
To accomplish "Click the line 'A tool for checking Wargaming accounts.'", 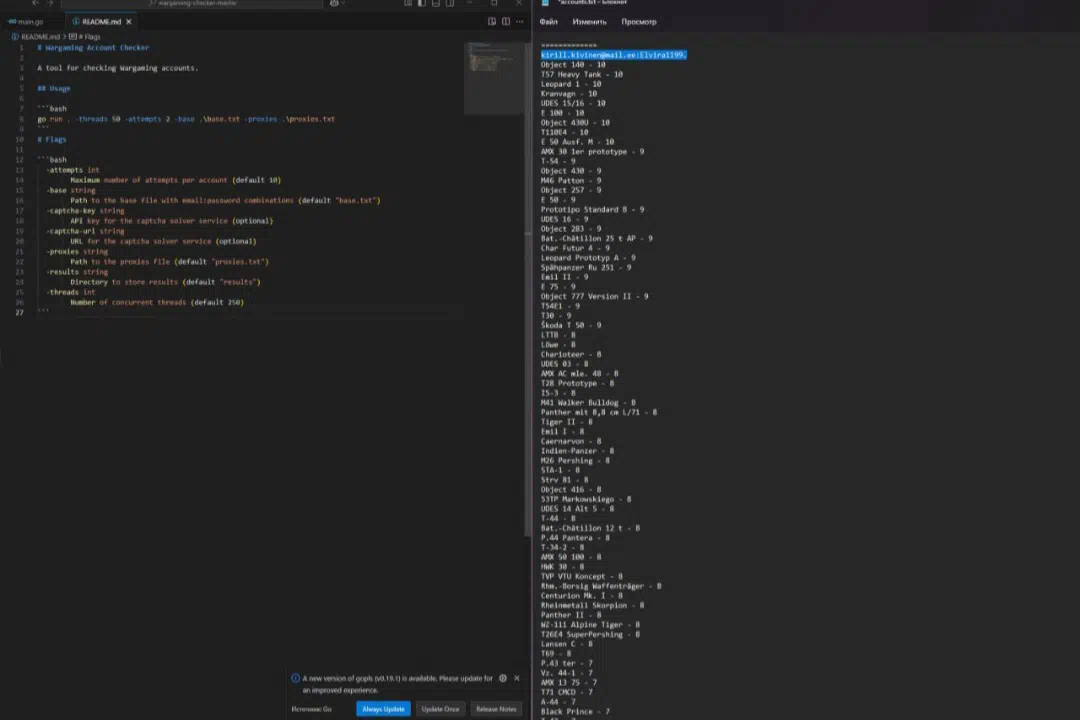I will click(x=118, y=68).
